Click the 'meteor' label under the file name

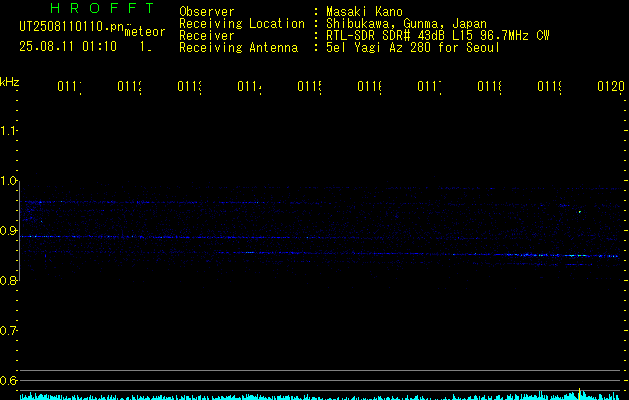click(145, 32)
